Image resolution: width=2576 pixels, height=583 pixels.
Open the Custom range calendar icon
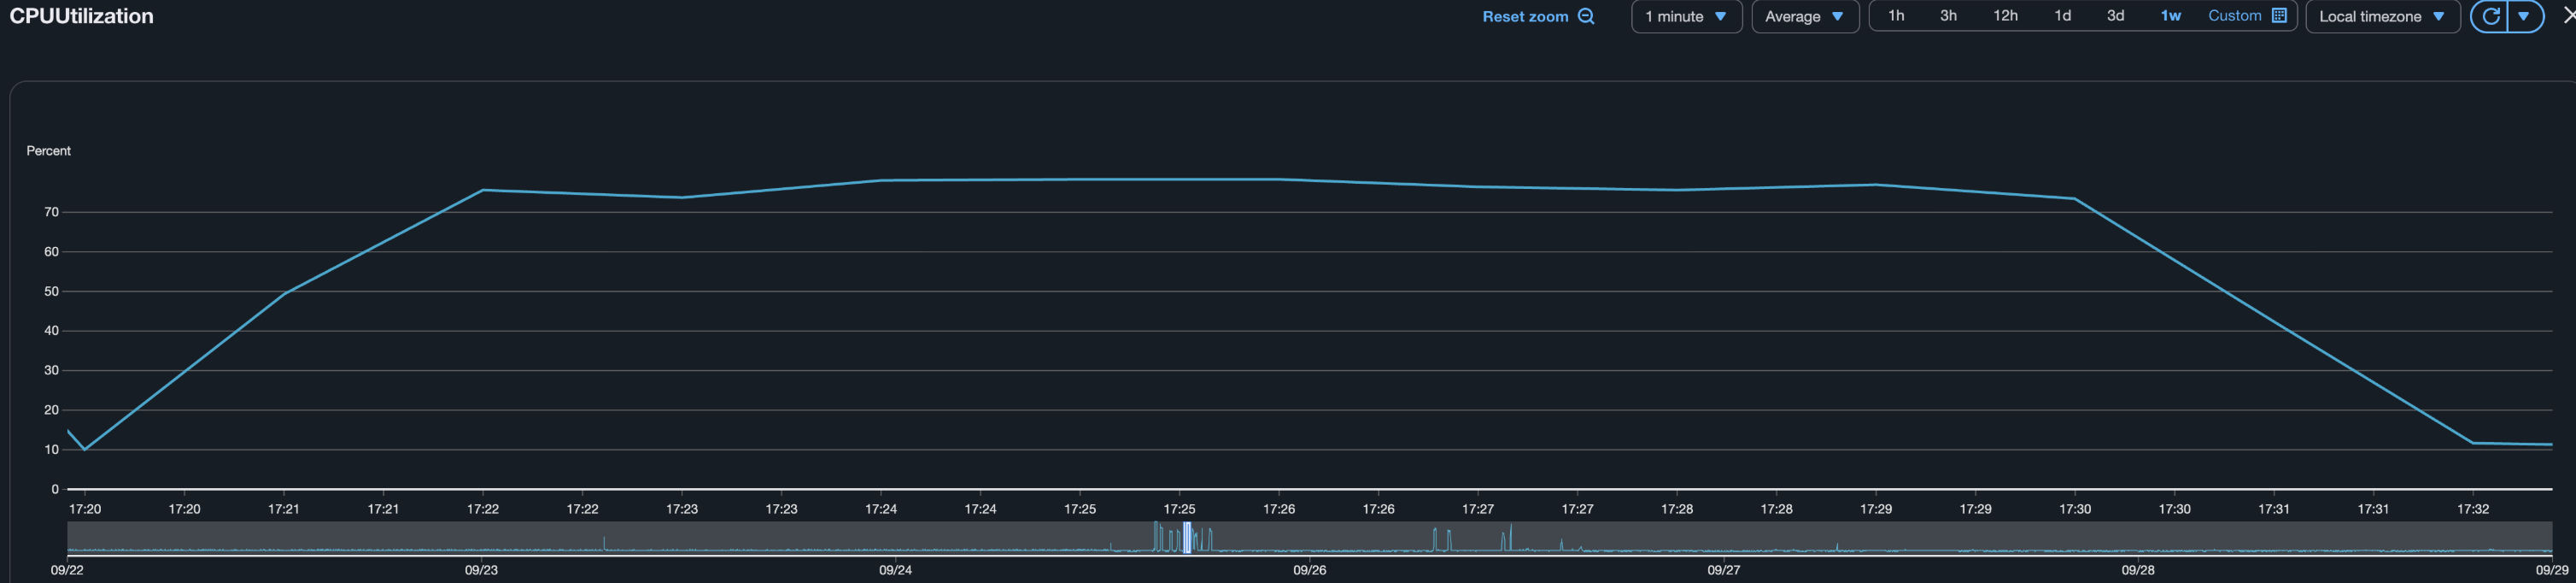[2279, 16]
